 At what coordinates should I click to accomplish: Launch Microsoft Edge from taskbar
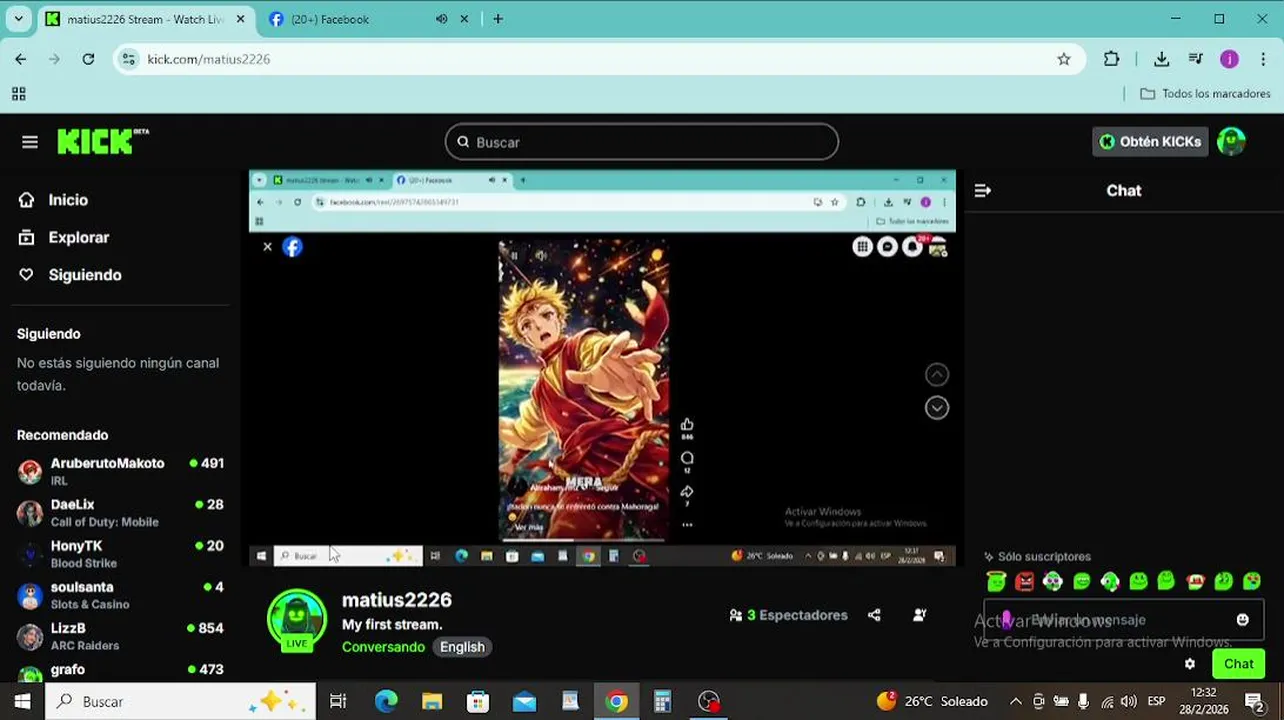(x=386, y=702)
